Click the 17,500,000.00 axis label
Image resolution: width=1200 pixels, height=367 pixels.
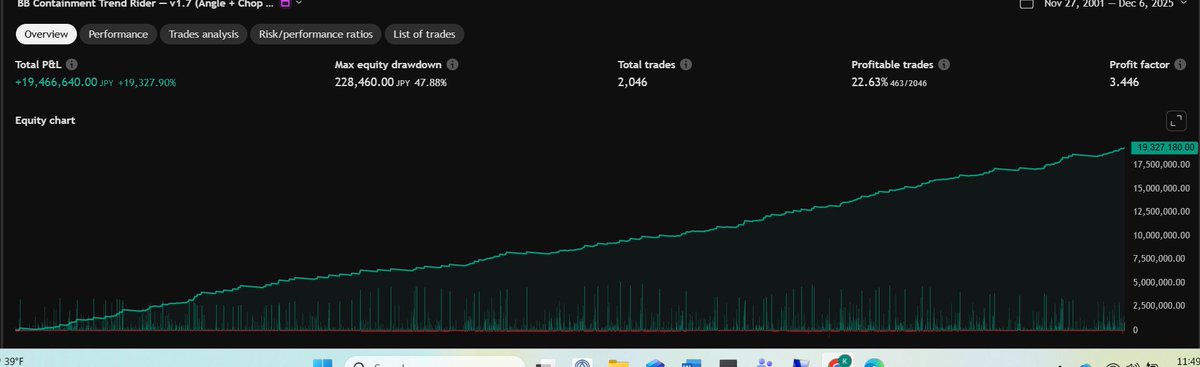pyautogui.click(x=1162, y=164)
